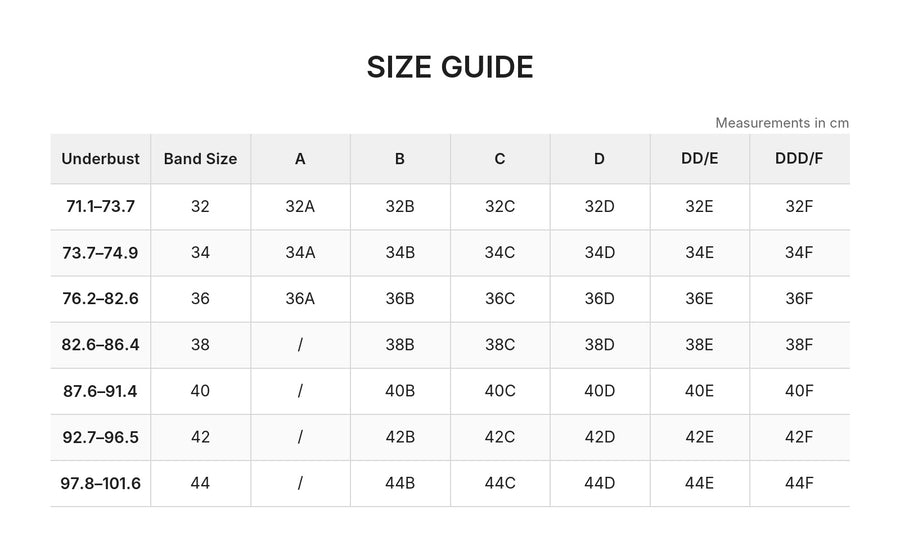Select size 40E cell
This screenshot has width=900, height=560.
pyautogui.click(x=699, y=391)
